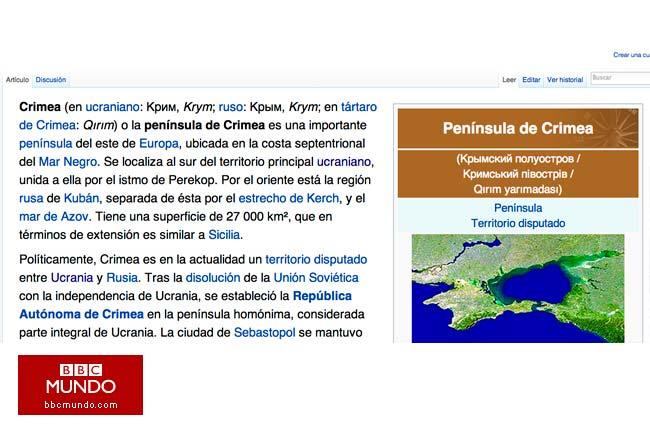Open the Editar tab
The height and width of the screenshot is (433, 650).
(531, 79)
